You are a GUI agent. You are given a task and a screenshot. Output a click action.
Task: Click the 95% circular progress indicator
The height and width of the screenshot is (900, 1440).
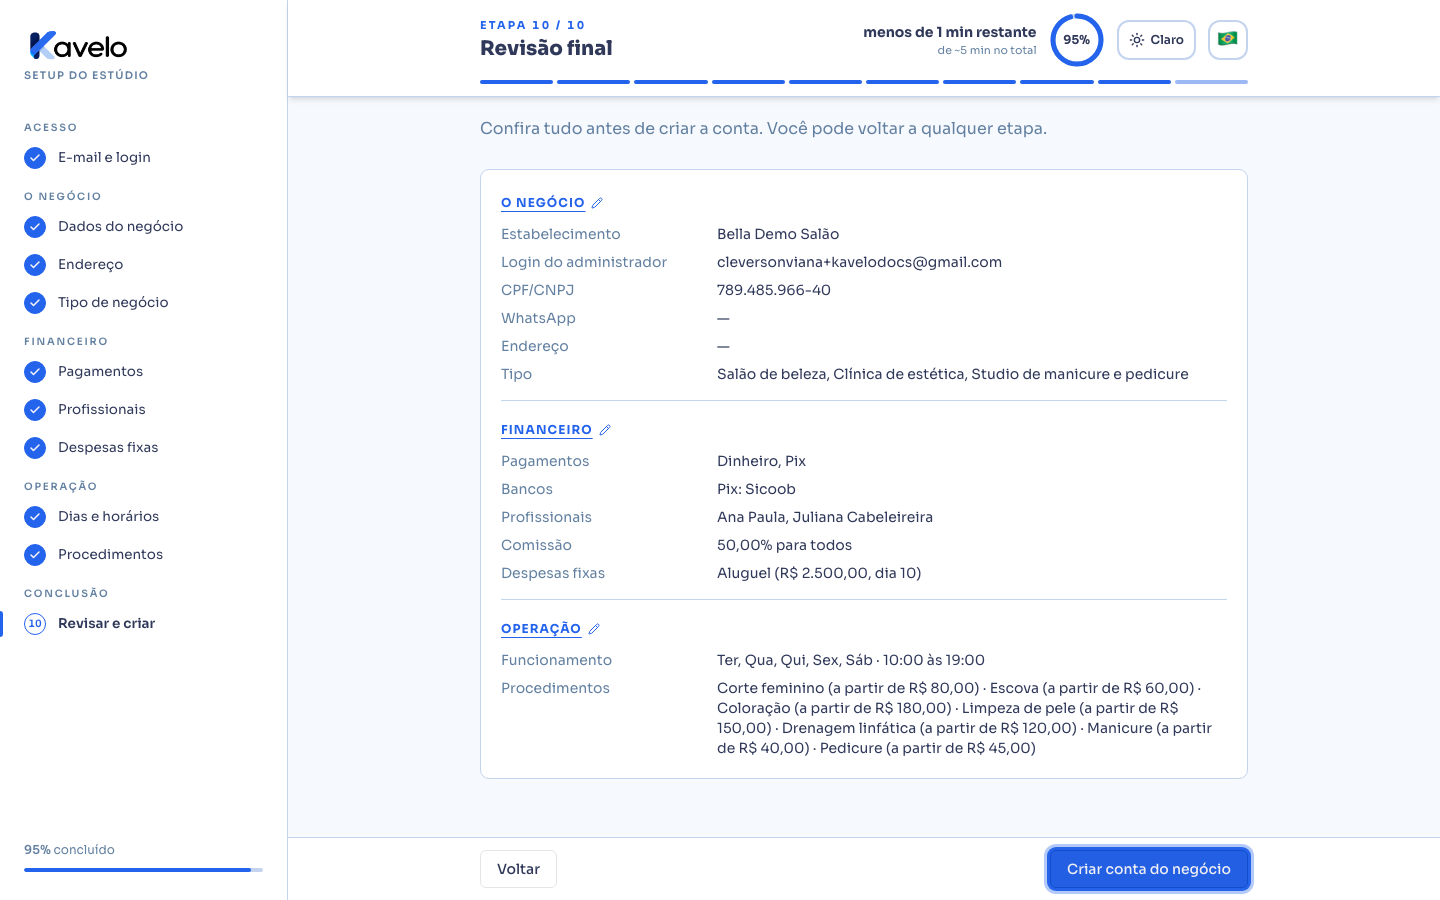1076,40
